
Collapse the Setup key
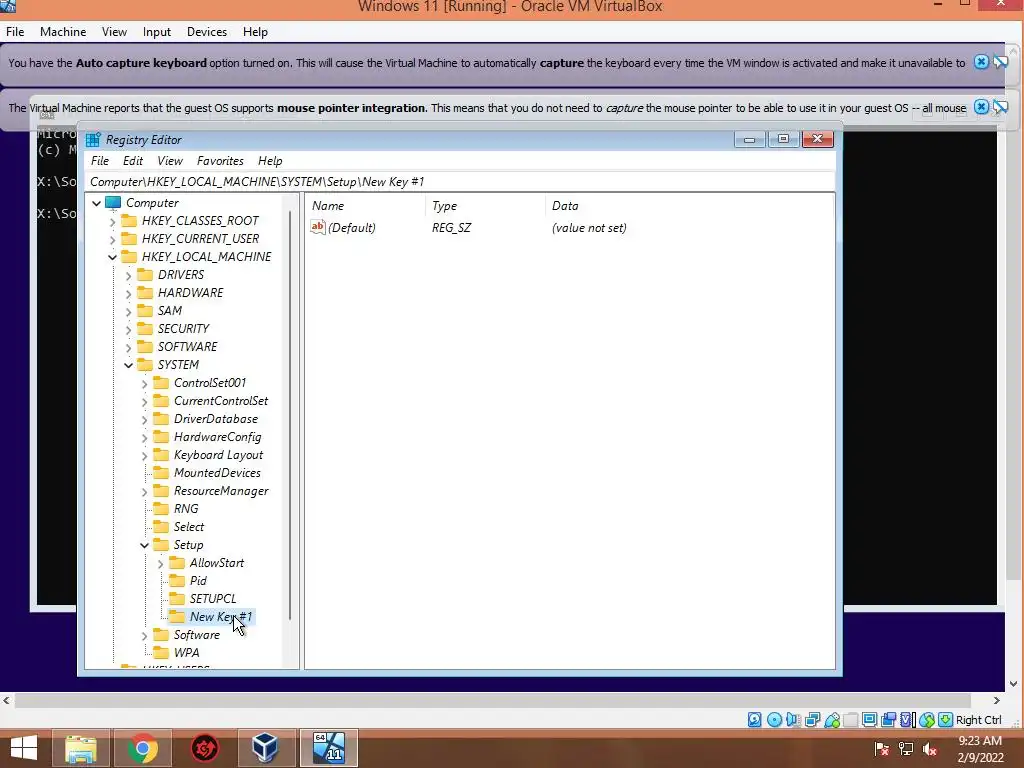[x=144, y=545]
